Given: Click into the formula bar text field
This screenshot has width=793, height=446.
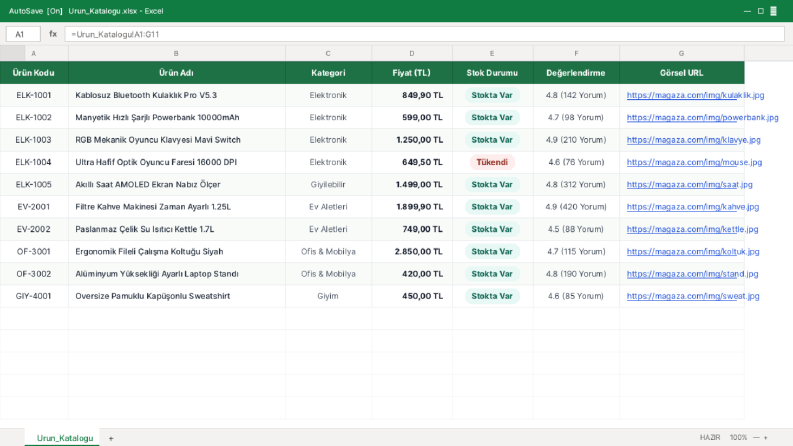Looking at the screenshot, I should click(x=424, y=34).
